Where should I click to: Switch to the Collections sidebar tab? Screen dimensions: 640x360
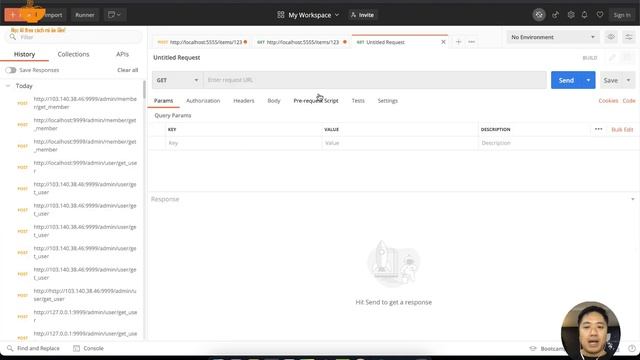point(73,54)
